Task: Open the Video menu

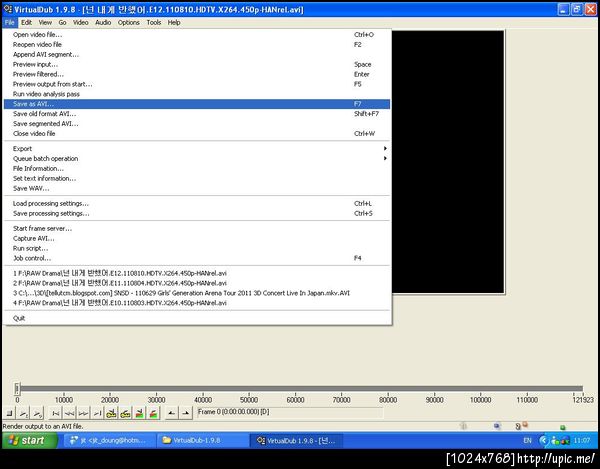Action: pyautogui.click(x=81, y=23)
